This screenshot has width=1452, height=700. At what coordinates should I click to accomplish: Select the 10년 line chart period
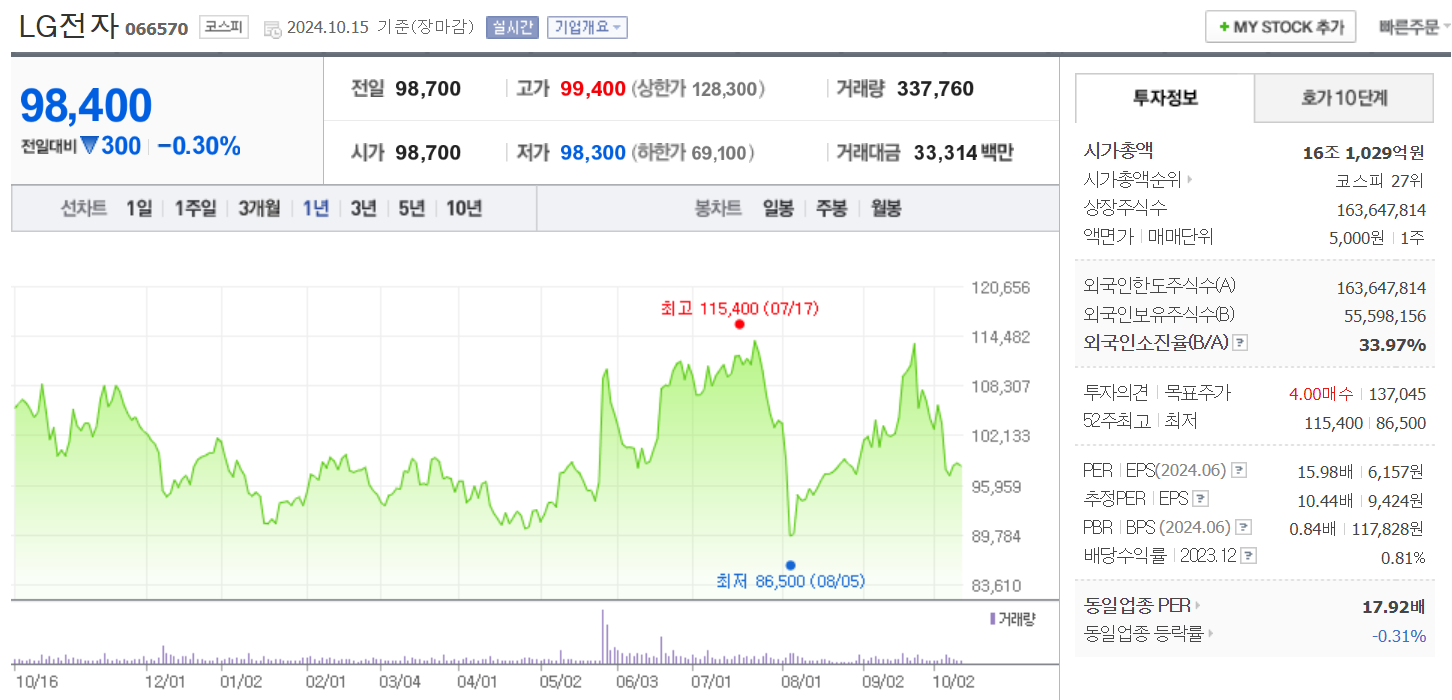(x=464, y=209)
